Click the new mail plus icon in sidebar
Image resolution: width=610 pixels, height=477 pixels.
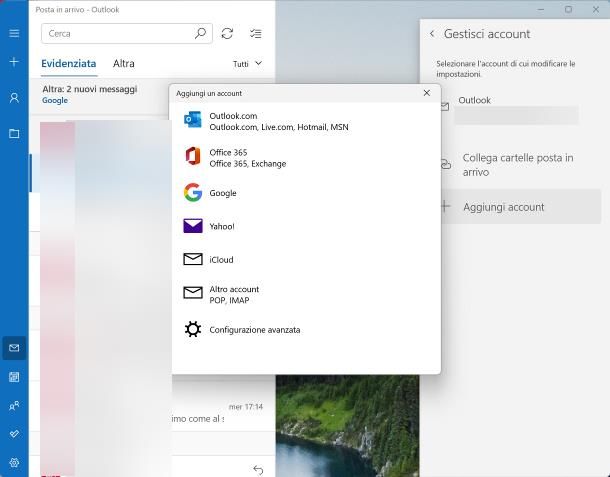click(x=14, y=62)
